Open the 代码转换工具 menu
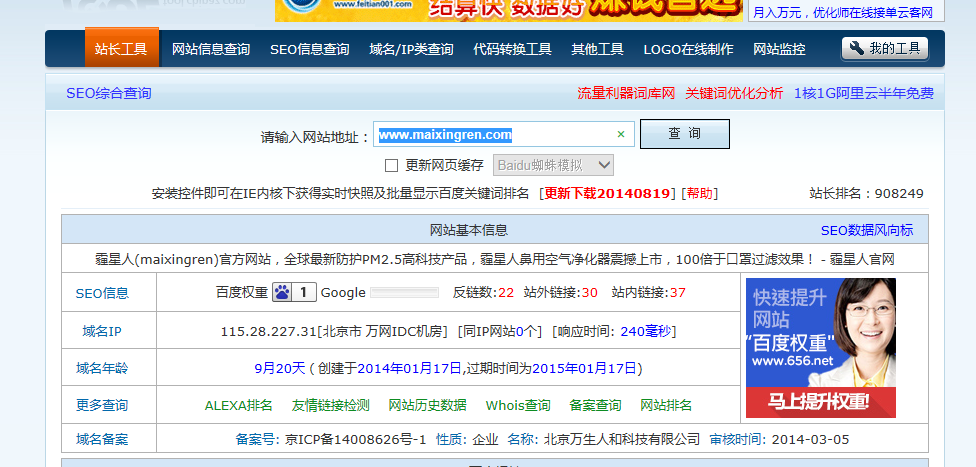976x467 pixels. tap(512, 49)
